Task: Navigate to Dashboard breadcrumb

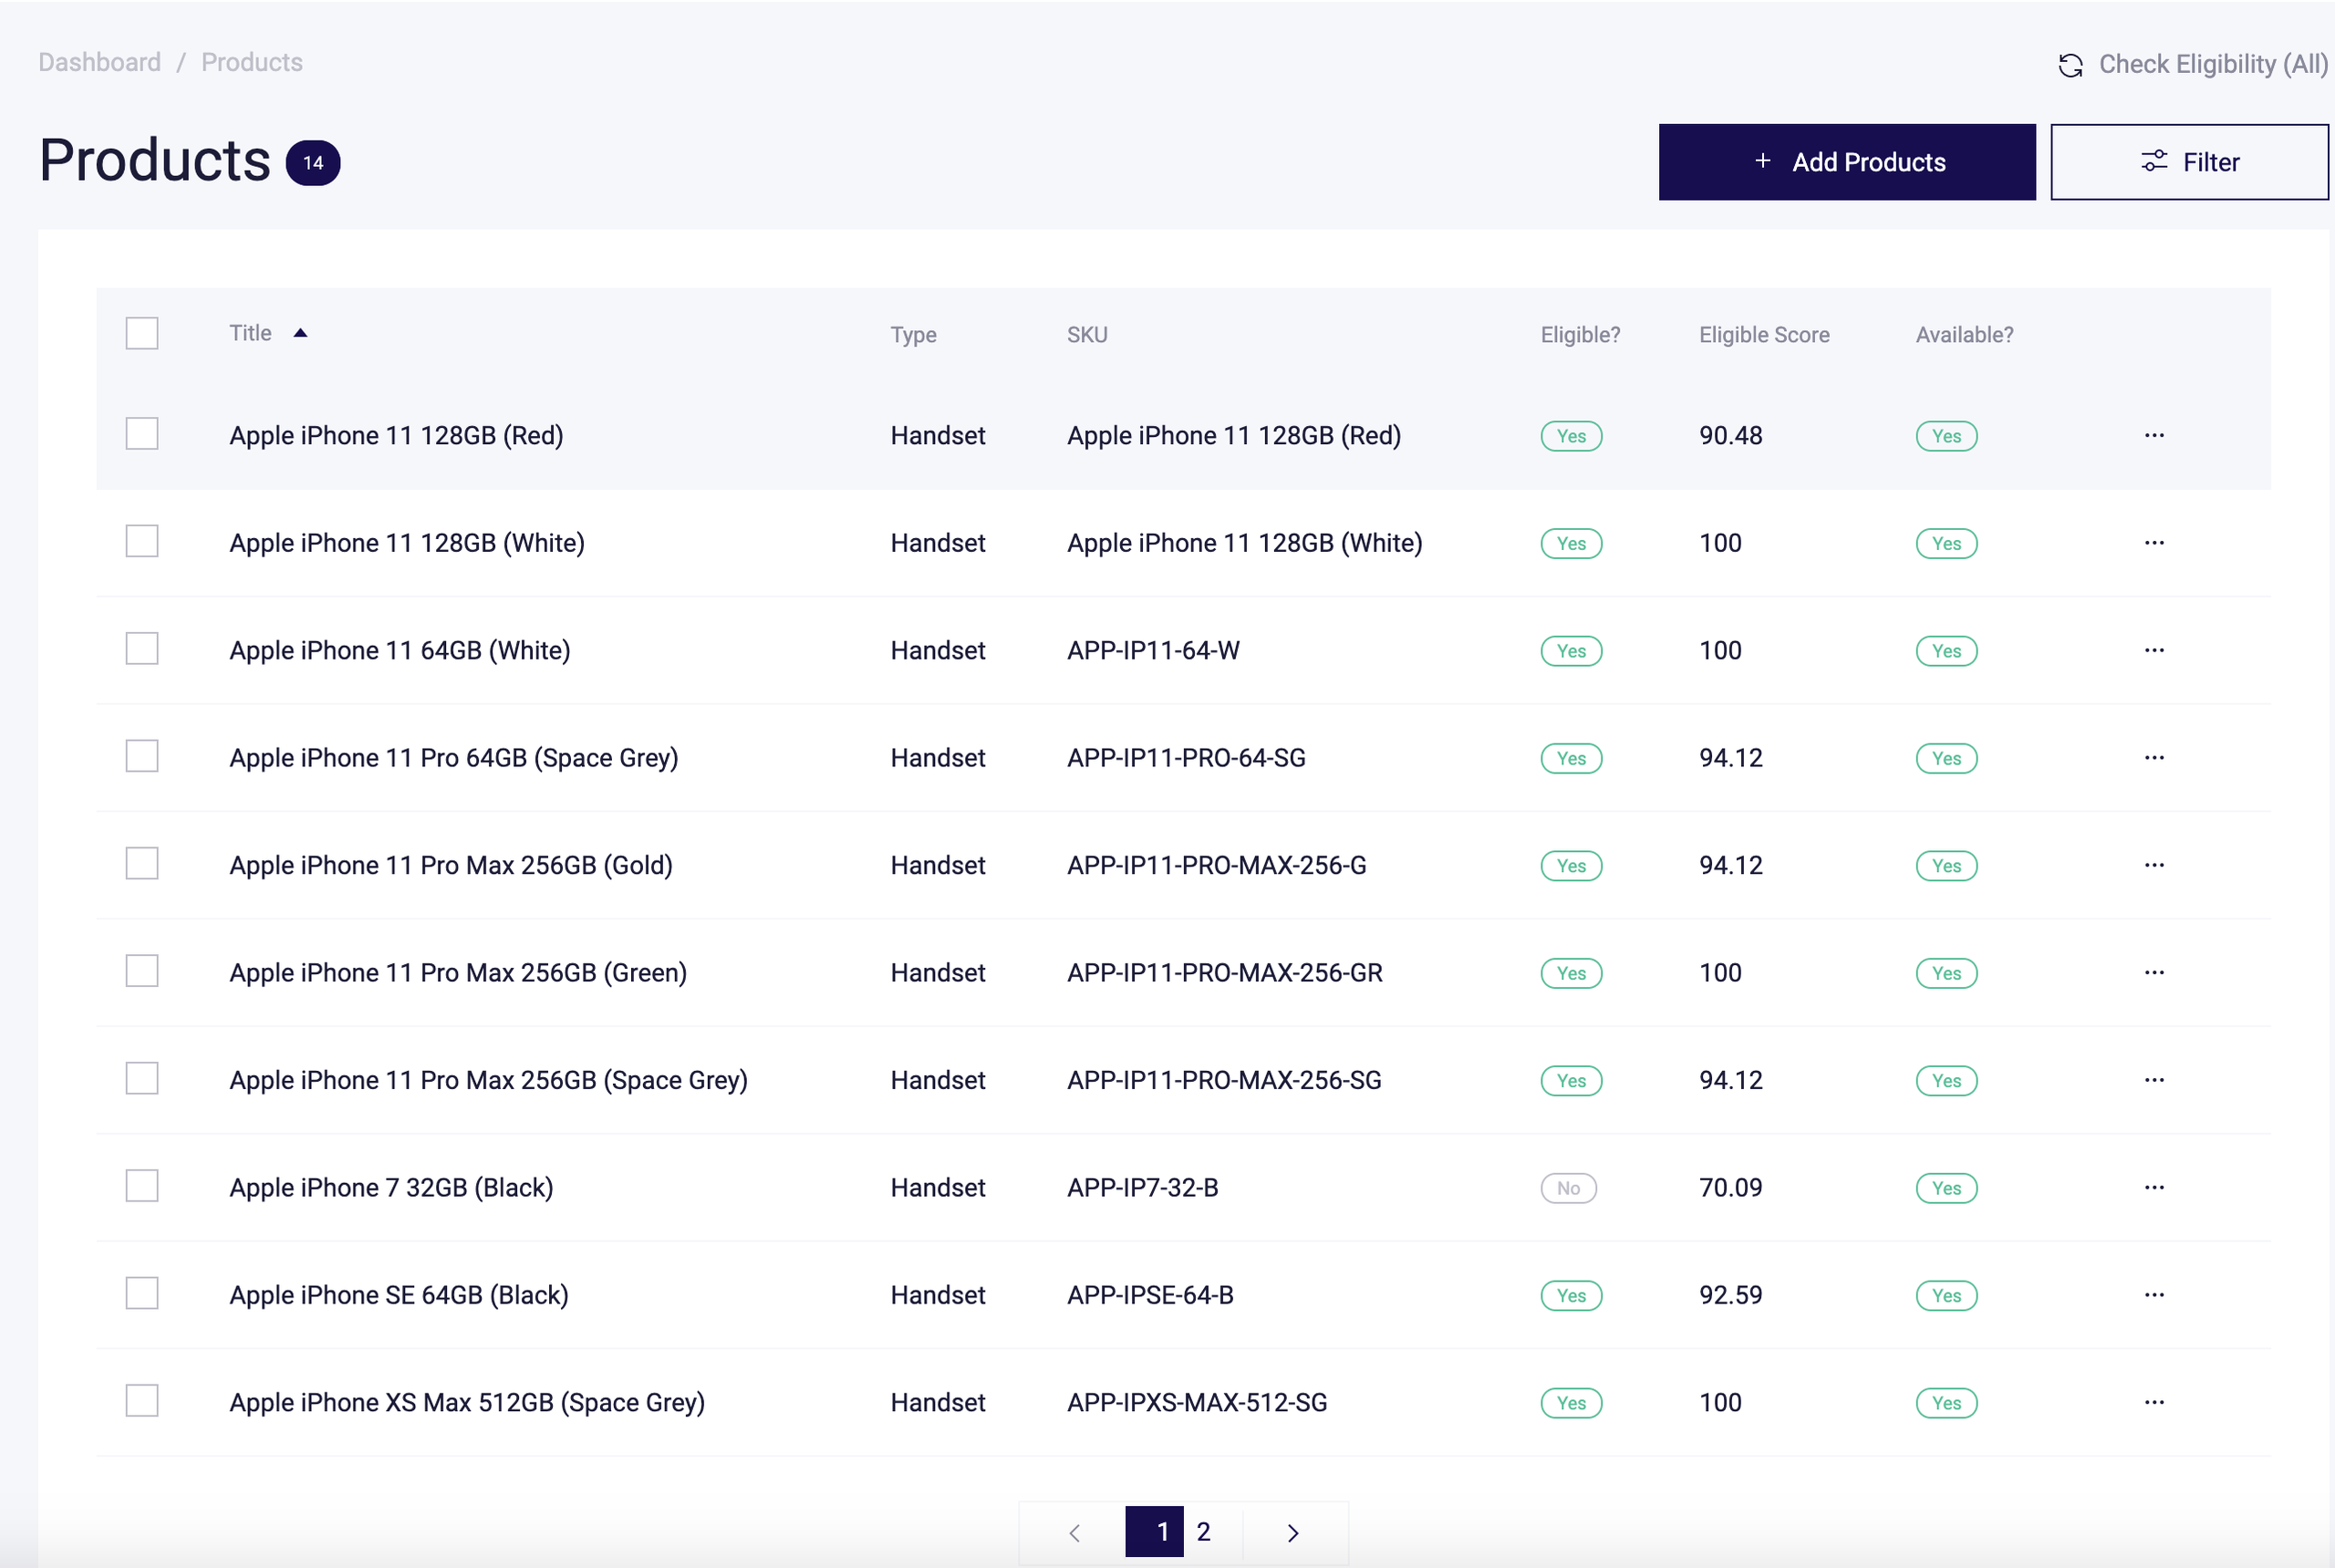Action: tap(99, 62)
